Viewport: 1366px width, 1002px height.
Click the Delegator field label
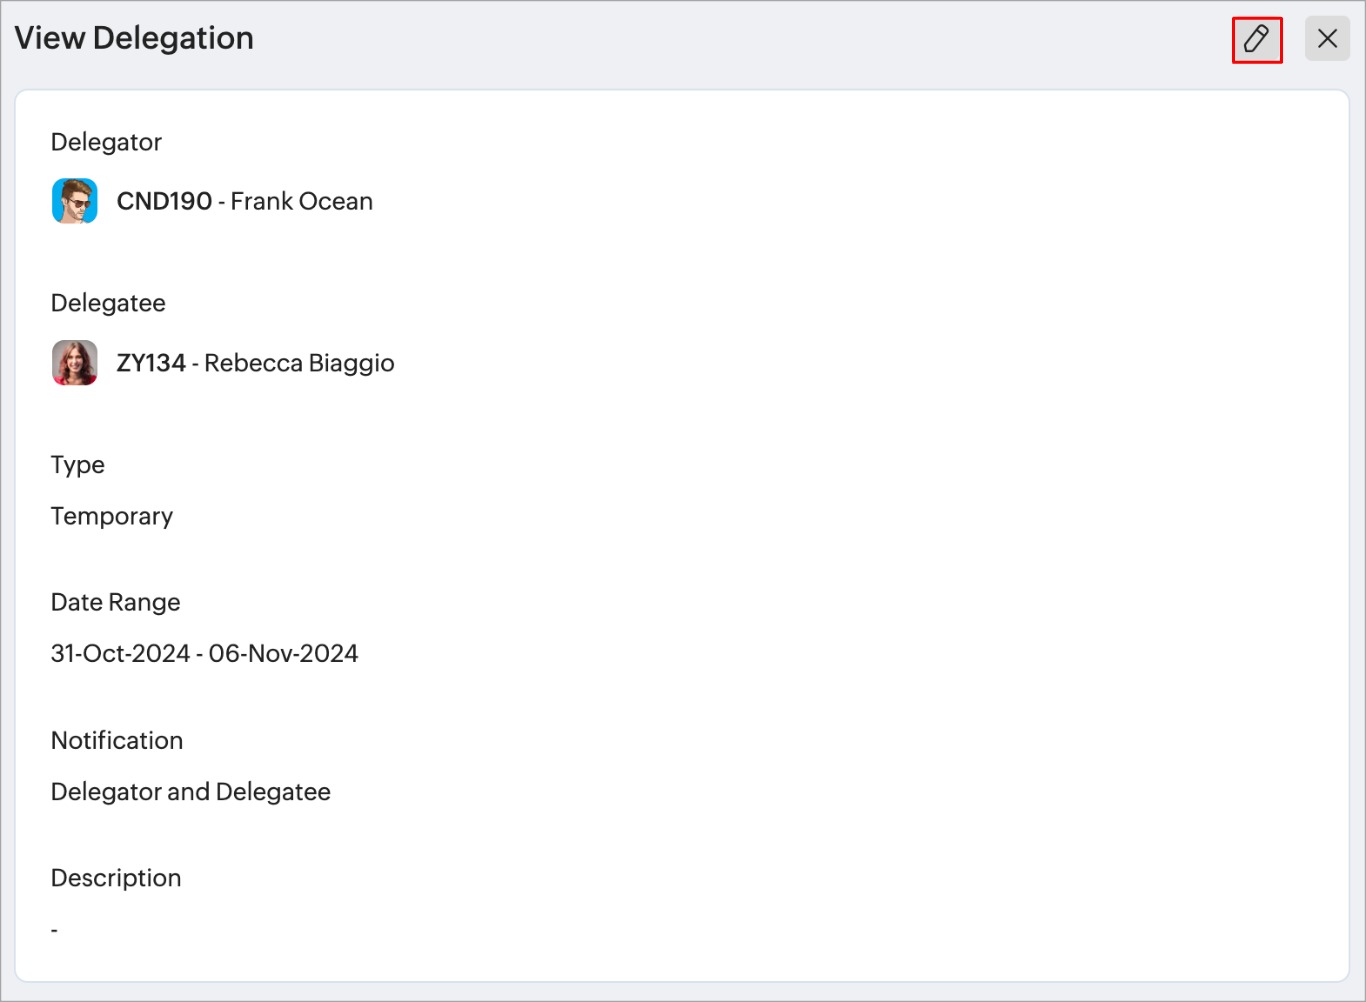(x=106, y=142)
